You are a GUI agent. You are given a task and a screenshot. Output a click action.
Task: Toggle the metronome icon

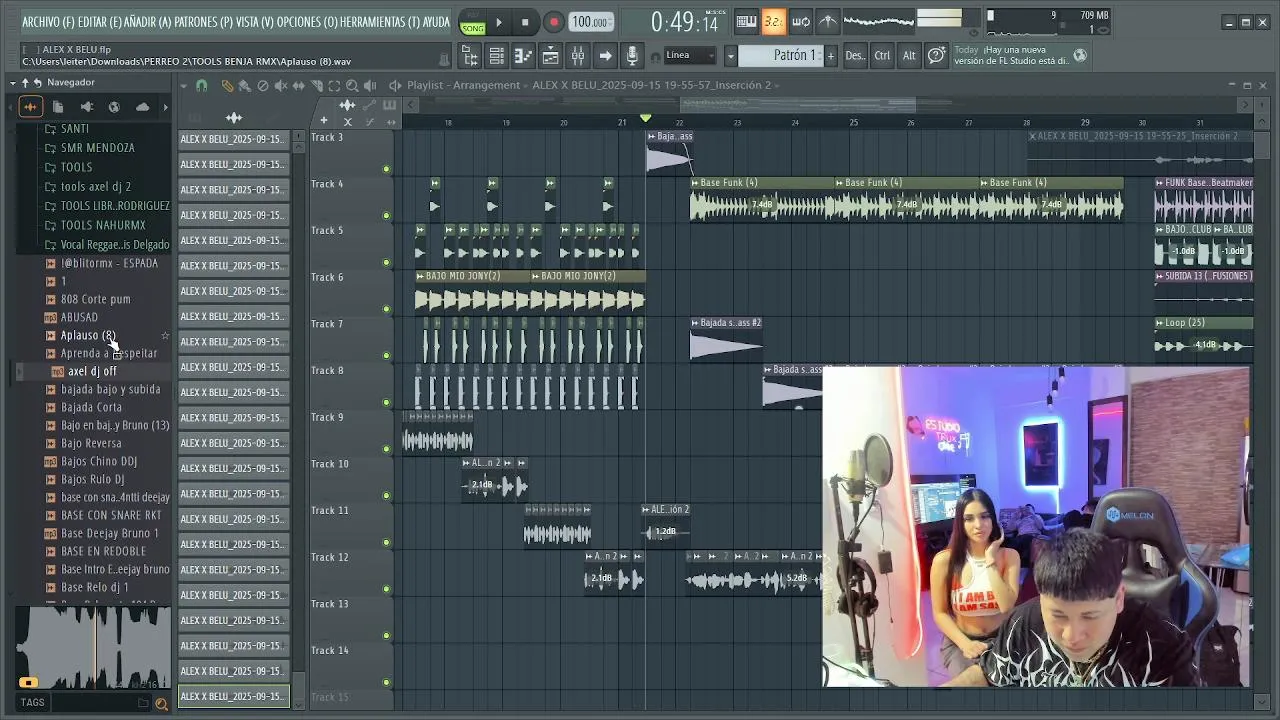828,21
